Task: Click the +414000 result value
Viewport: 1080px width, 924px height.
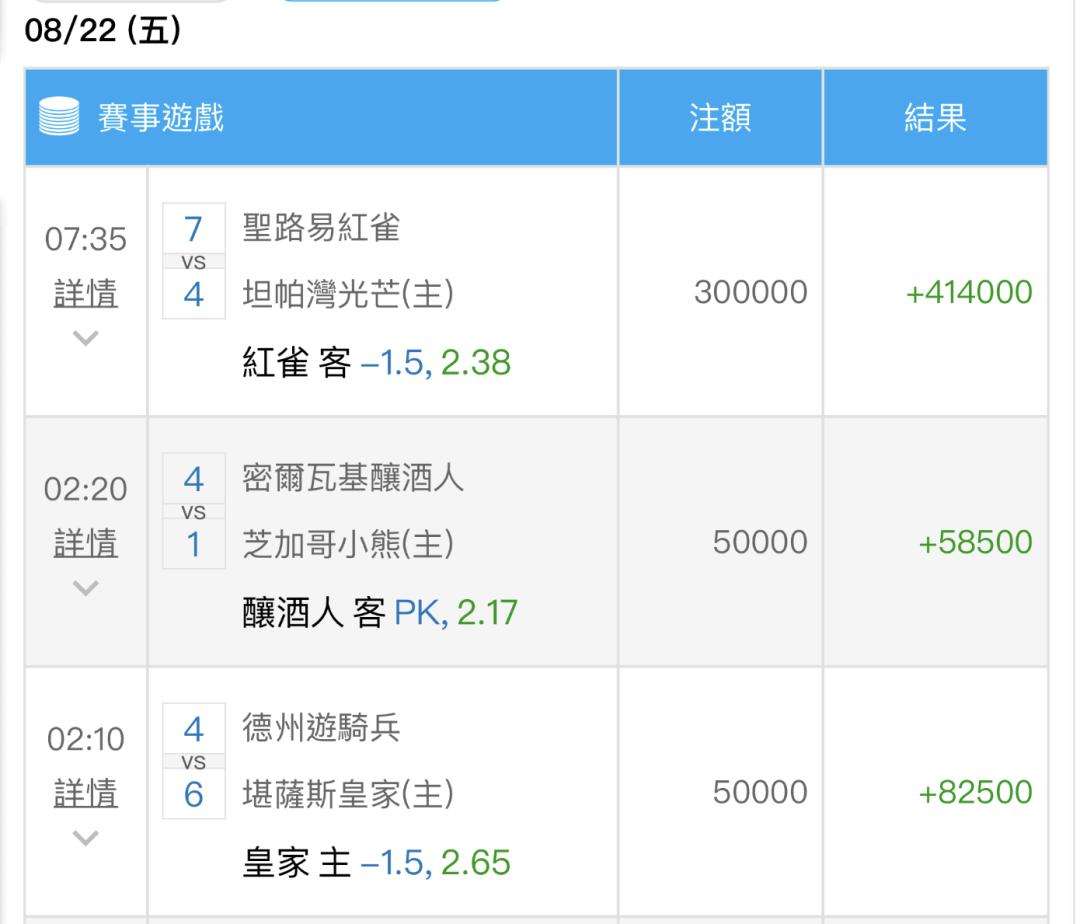Action: (x=968, y=293)
